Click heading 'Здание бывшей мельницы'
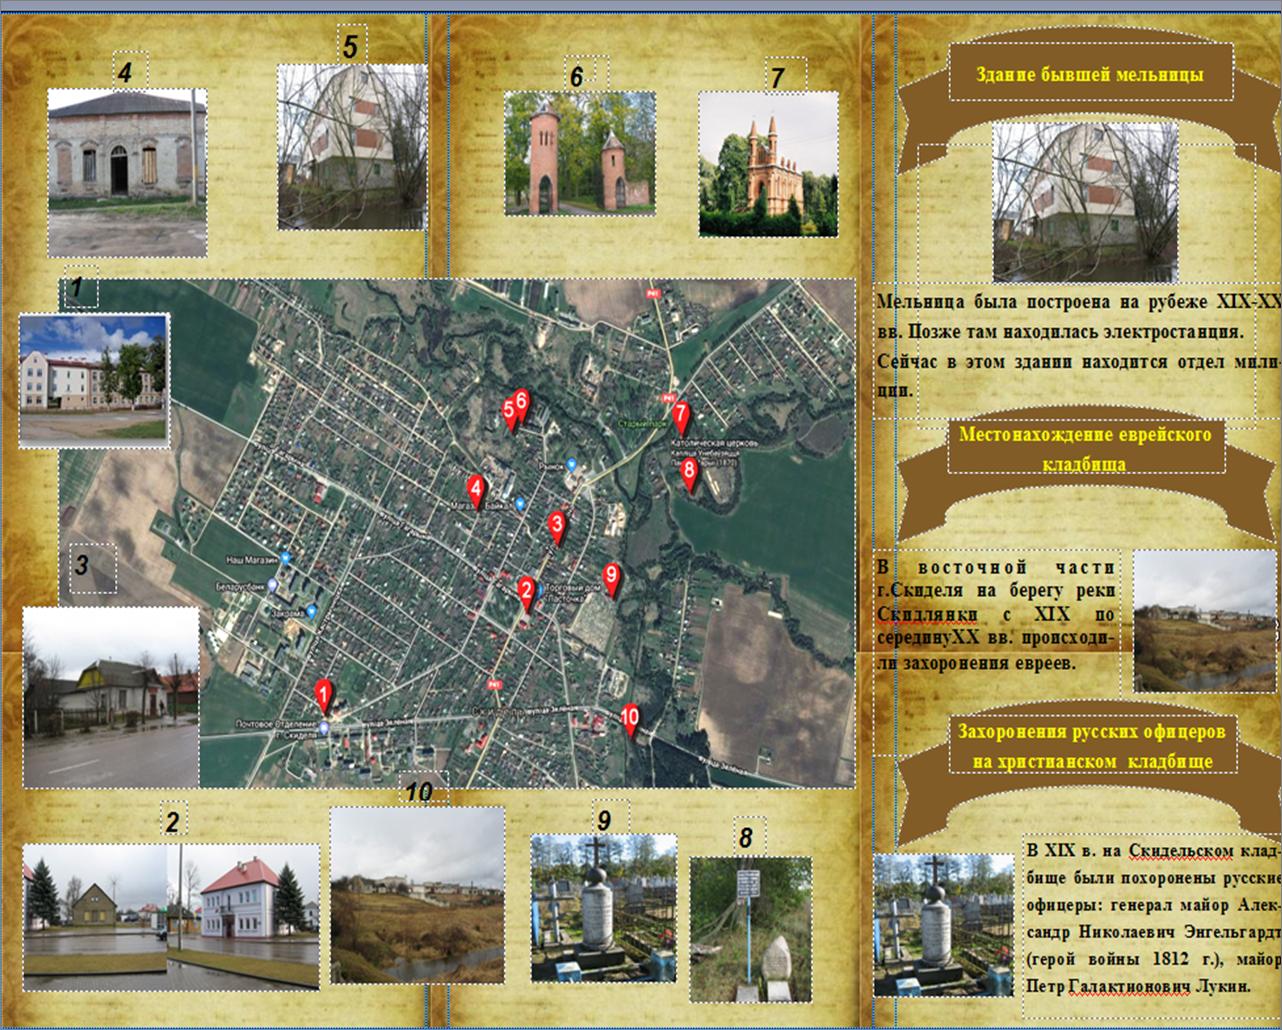The image size is (1282, 1030). coord(1089,74)
